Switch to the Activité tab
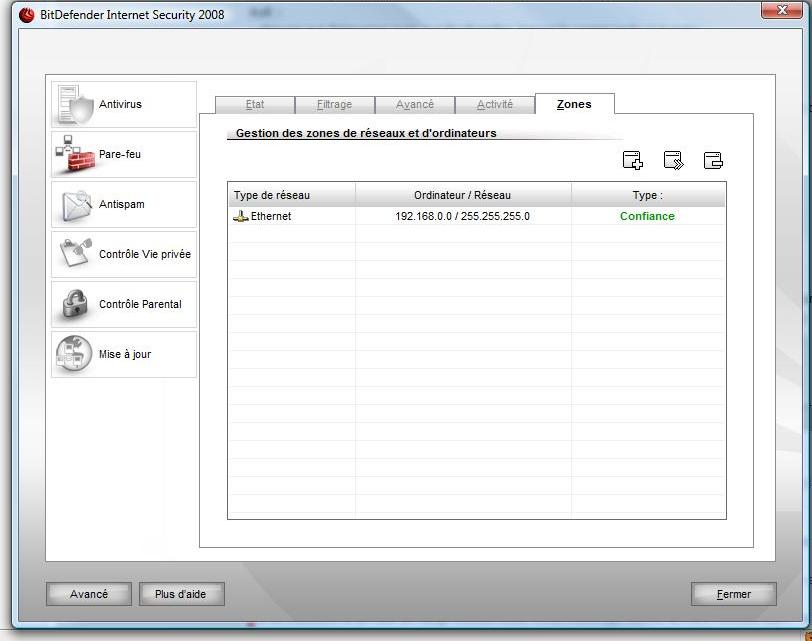Image resolution: width=812 pixels, height=641 pixels. click(495, 105)
